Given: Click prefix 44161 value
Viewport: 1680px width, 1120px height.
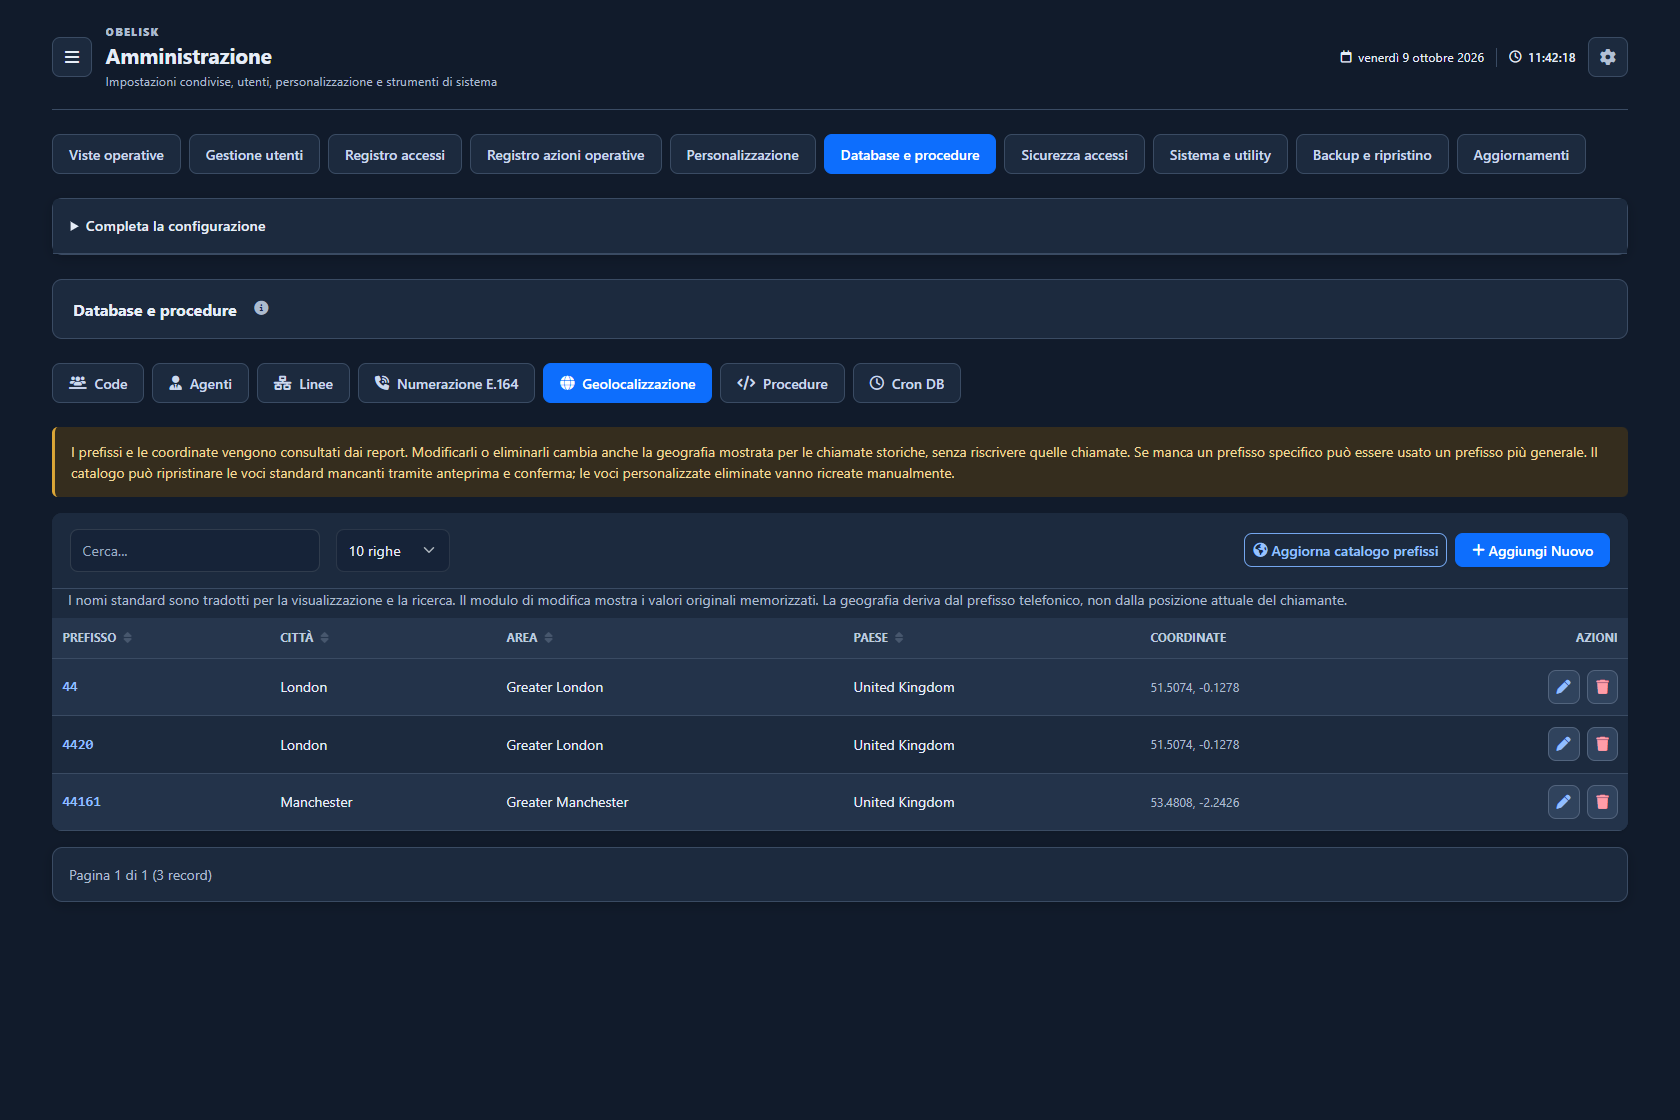Looking at the screenshot, I should (82, 802).
